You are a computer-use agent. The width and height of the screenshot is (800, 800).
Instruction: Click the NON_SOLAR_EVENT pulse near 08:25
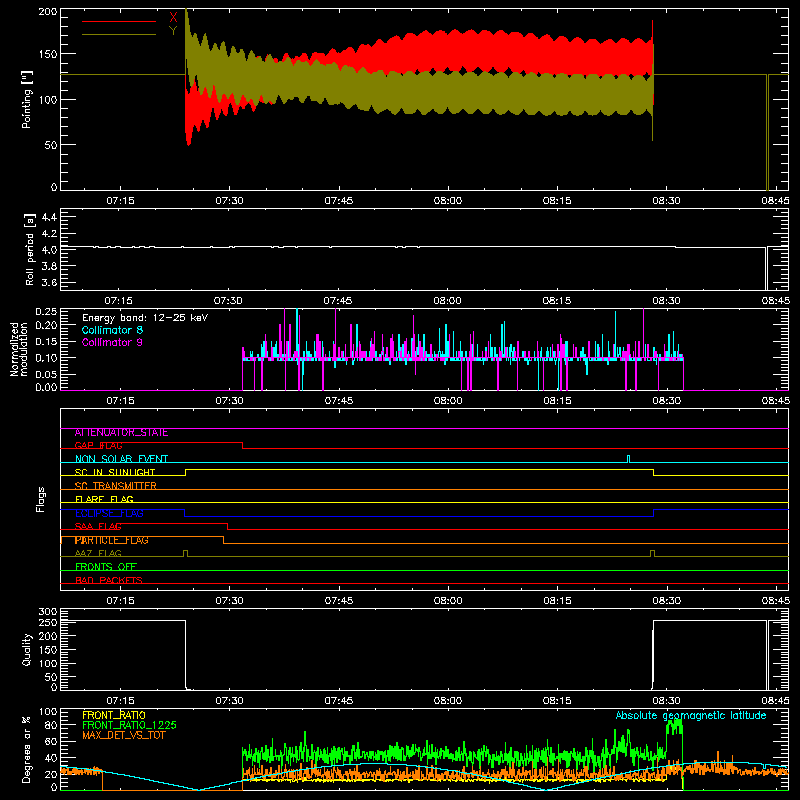[x=629, y=459]
